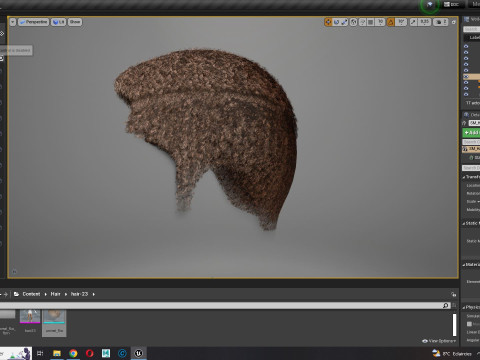Toggle the Content Browser lock icon

(x=454, y=294)
